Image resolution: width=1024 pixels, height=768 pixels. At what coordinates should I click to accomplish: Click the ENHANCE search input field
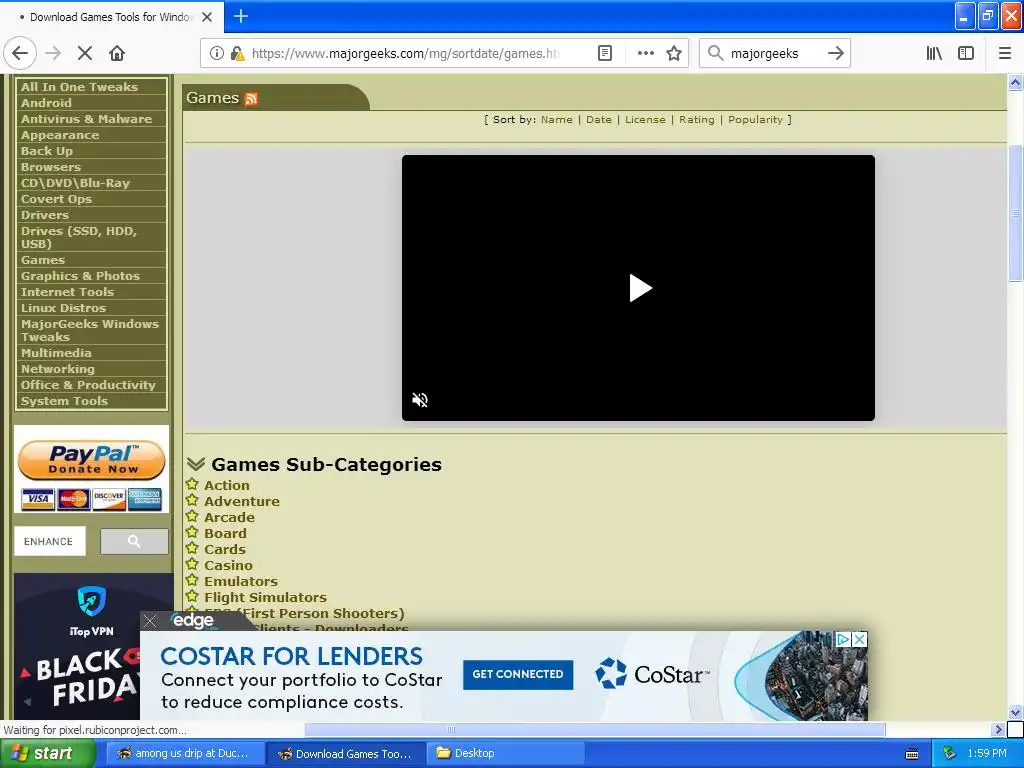click(50, 541)
